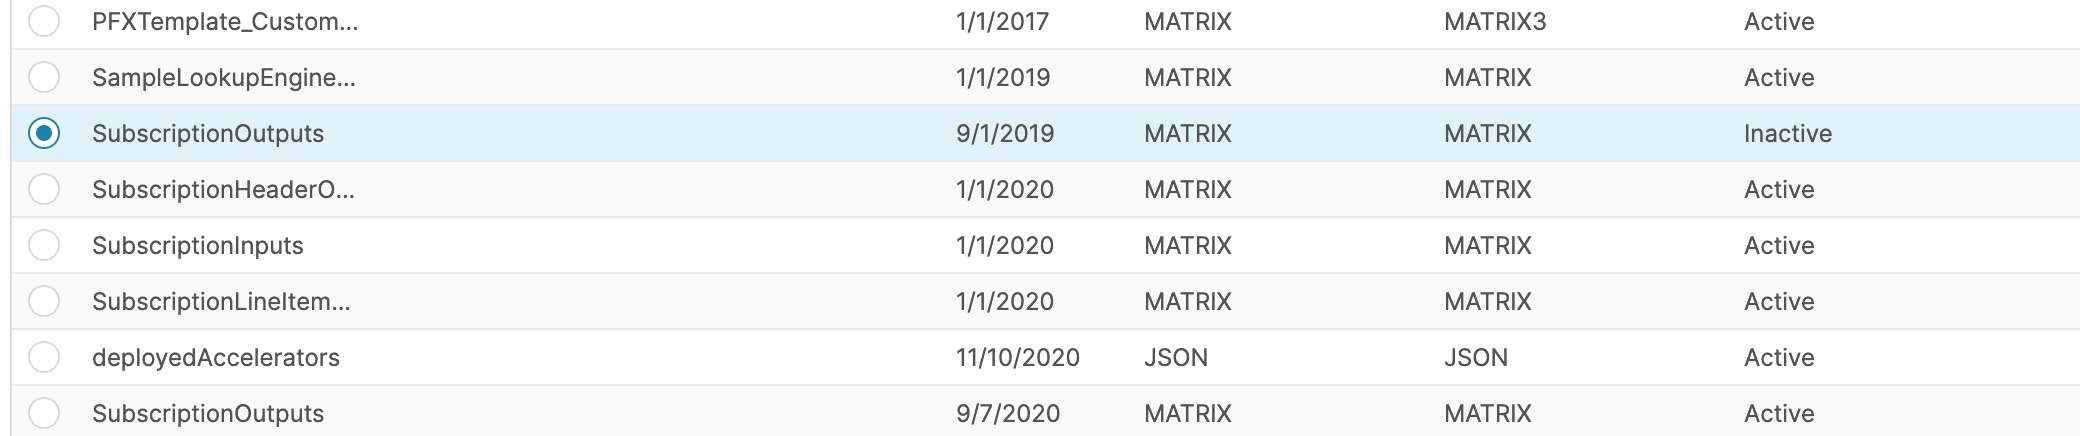Select the SubscriptionLineItem row radio button
Screen dimensions: 2080x436
(44, 301)
